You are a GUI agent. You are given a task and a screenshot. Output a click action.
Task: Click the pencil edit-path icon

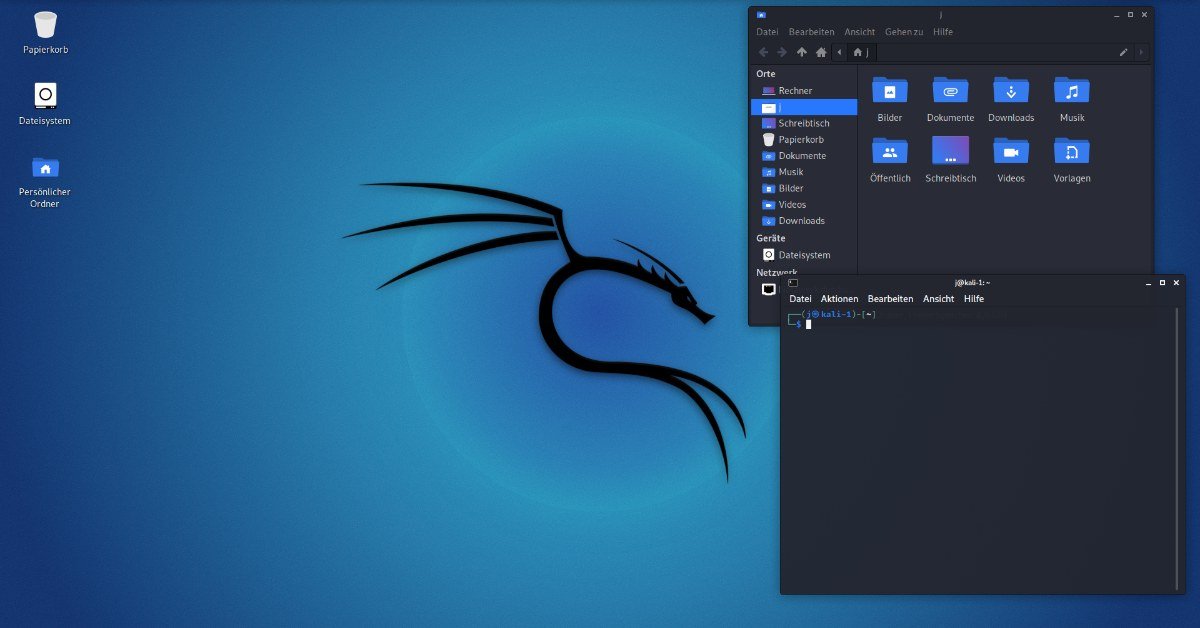tap(1123, 52)
